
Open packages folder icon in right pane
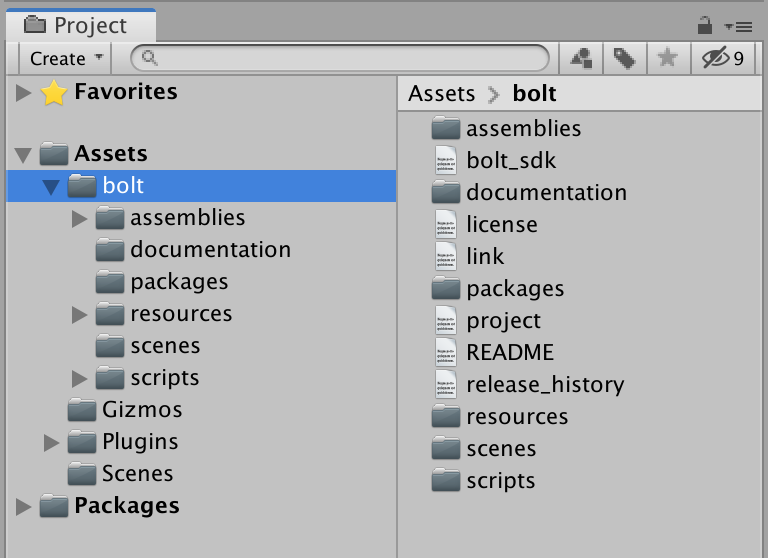tap(446, 288)
